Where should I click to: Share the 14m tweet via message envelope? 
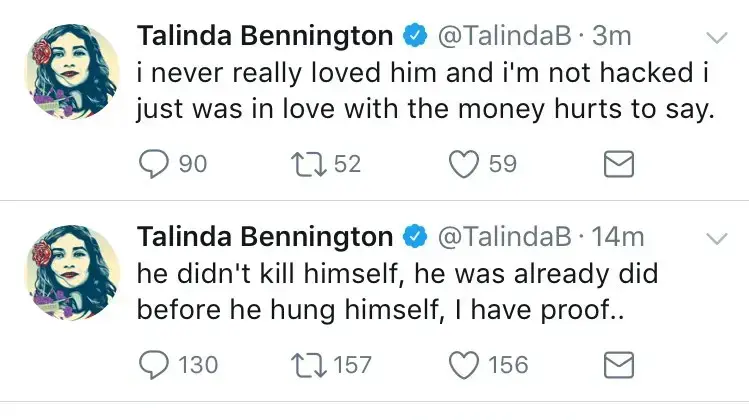pyautogui.click(x=619, y=365)
